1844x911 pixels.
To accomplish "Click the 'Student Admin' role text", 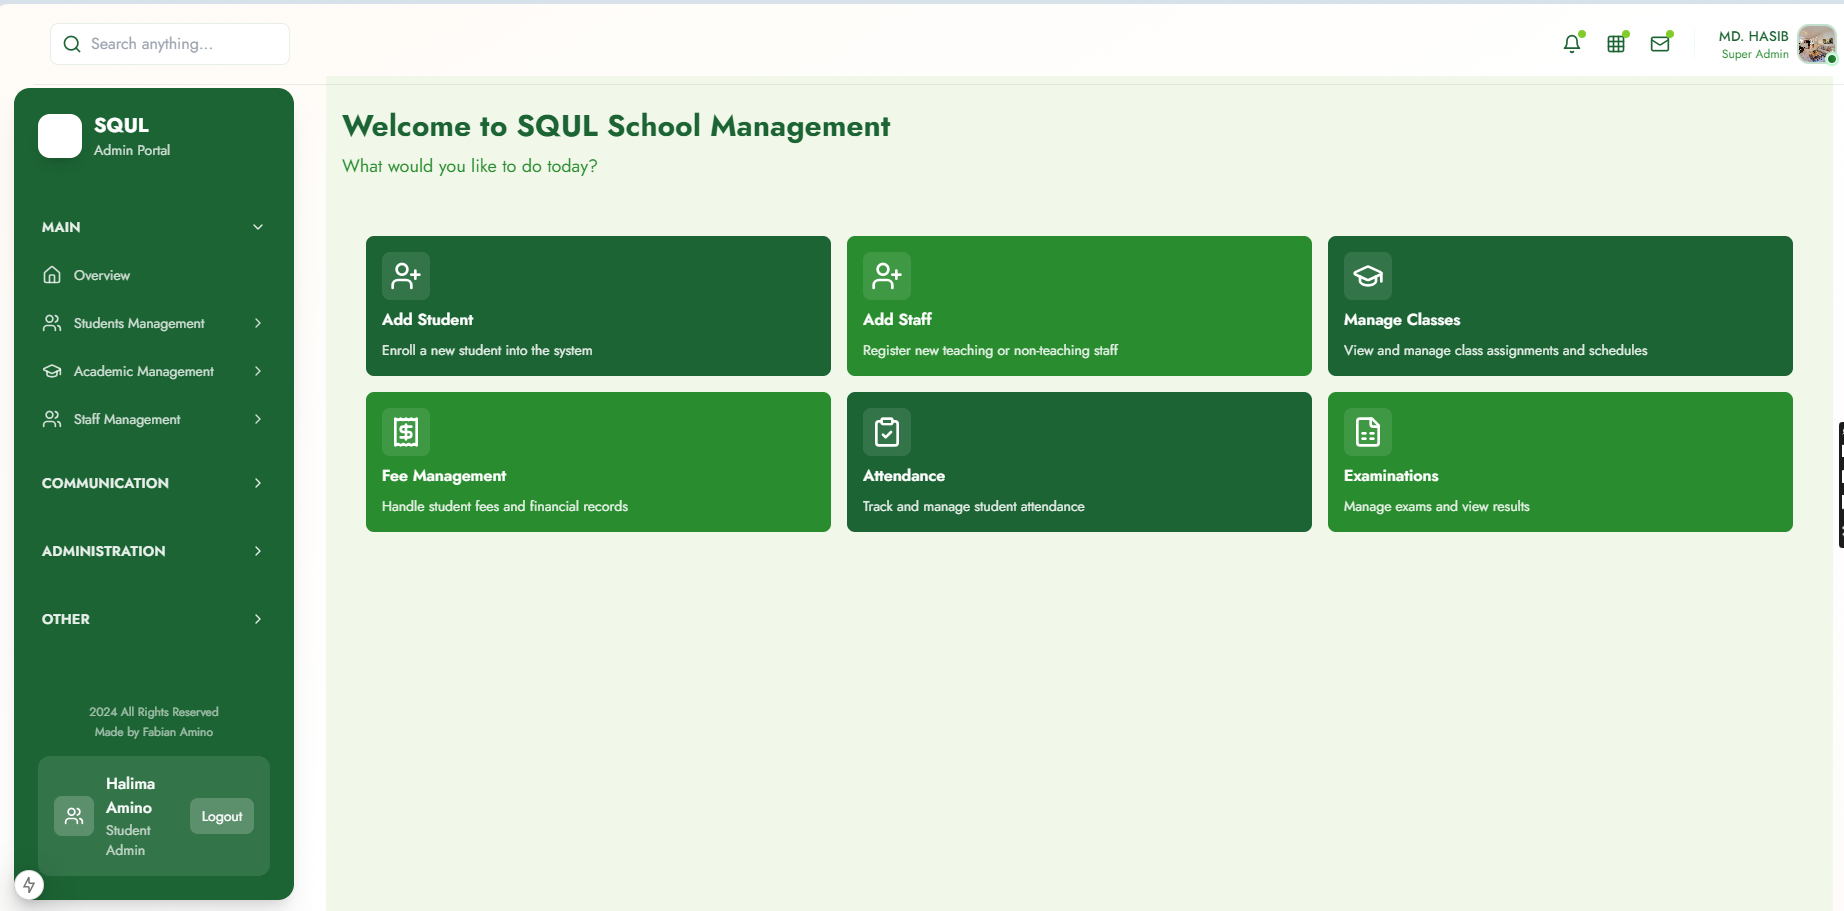I will (128, 840).
